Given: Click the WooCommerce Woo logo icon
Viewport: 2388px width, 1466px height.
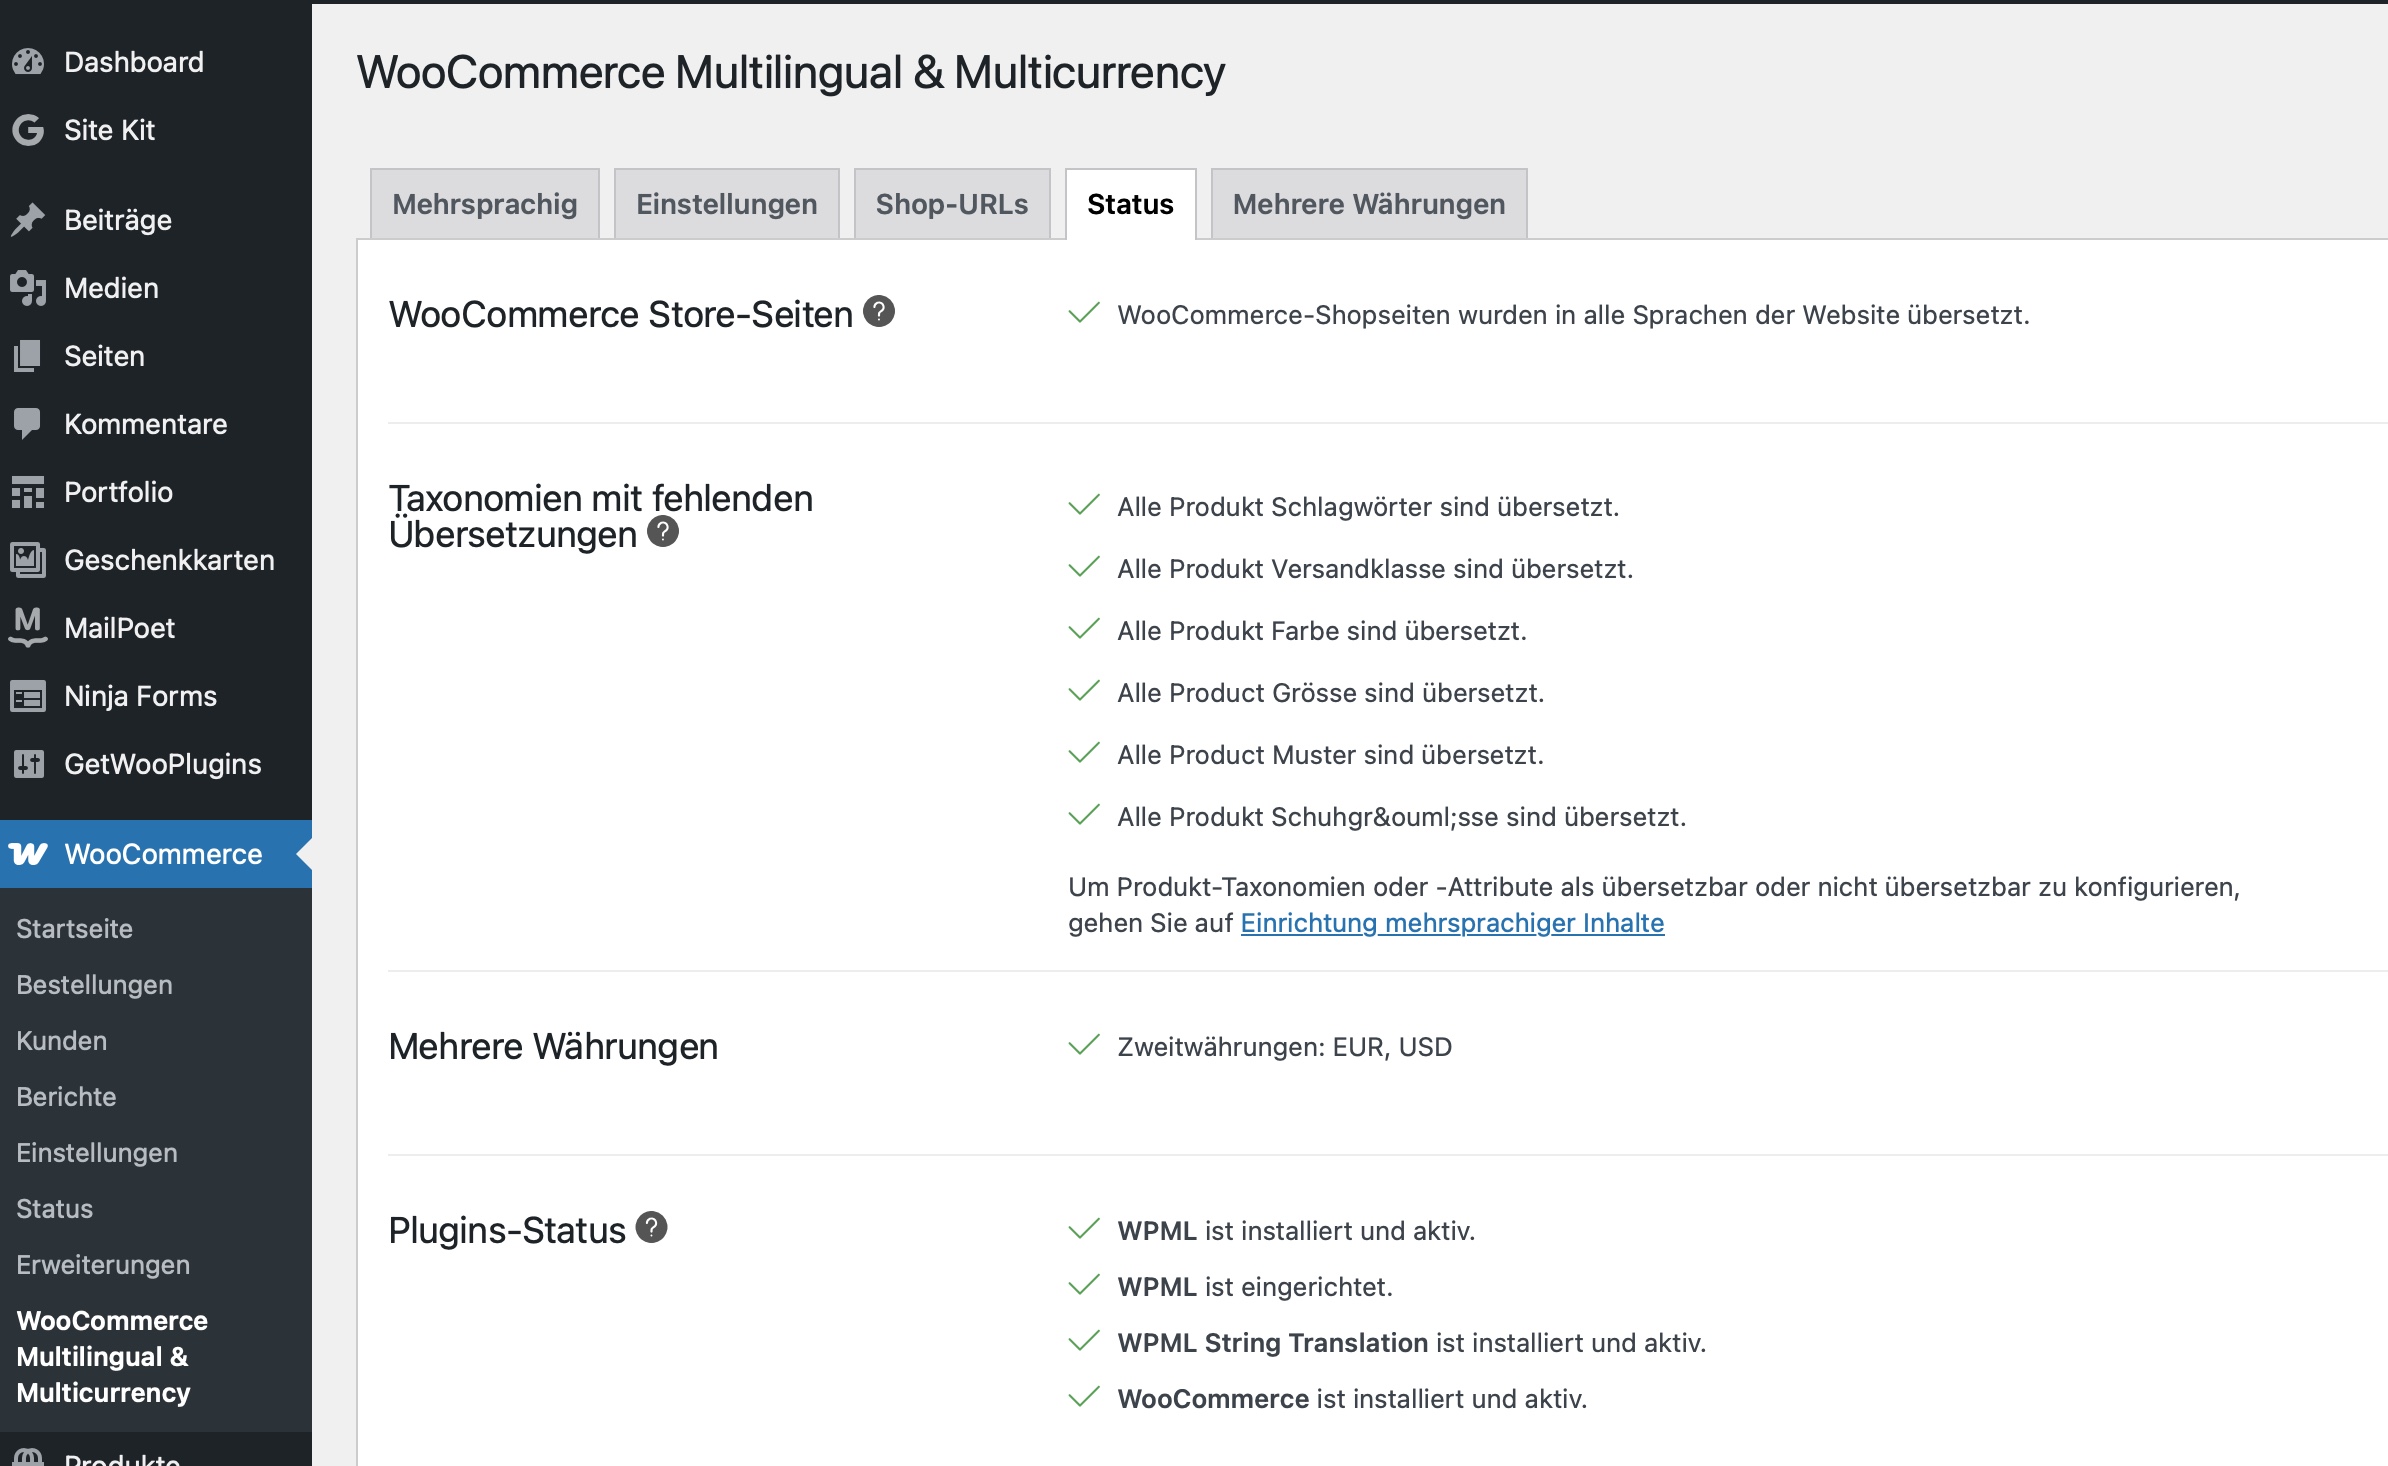Looking at the screenshot, I should click(x=28, y=854).
